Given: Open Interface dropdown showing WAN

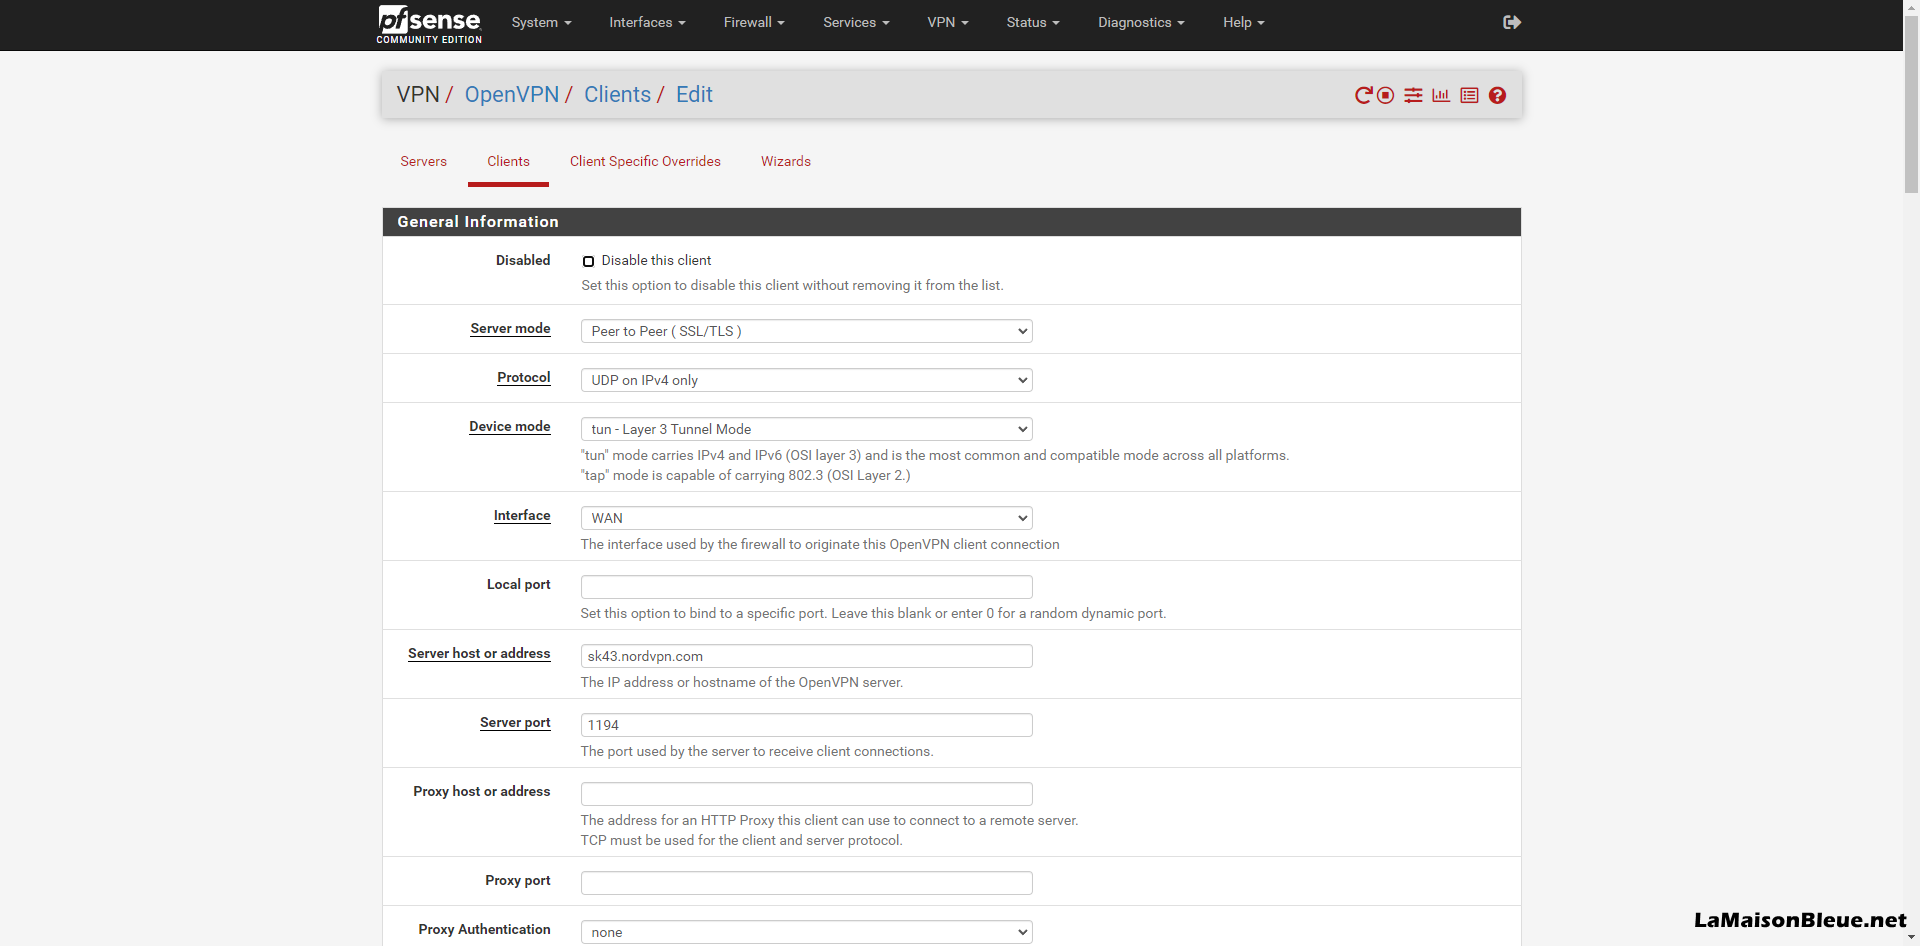Looking at the screenshot, I should (x=806, y=518).
